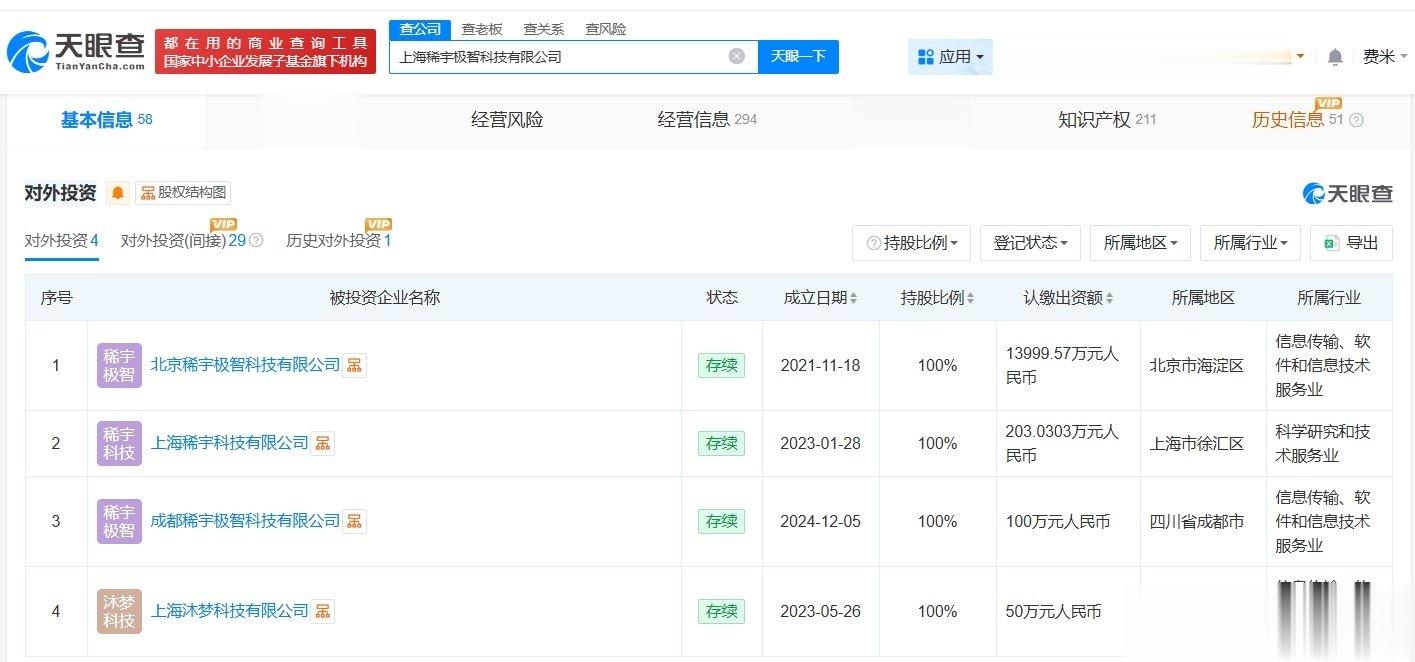Image resolution: width=1415 pixels, height=662 pixels.
Task: Open equity chart icon next to 北京稀宇极智科技有限公司
Action: (x=354, y=366)
